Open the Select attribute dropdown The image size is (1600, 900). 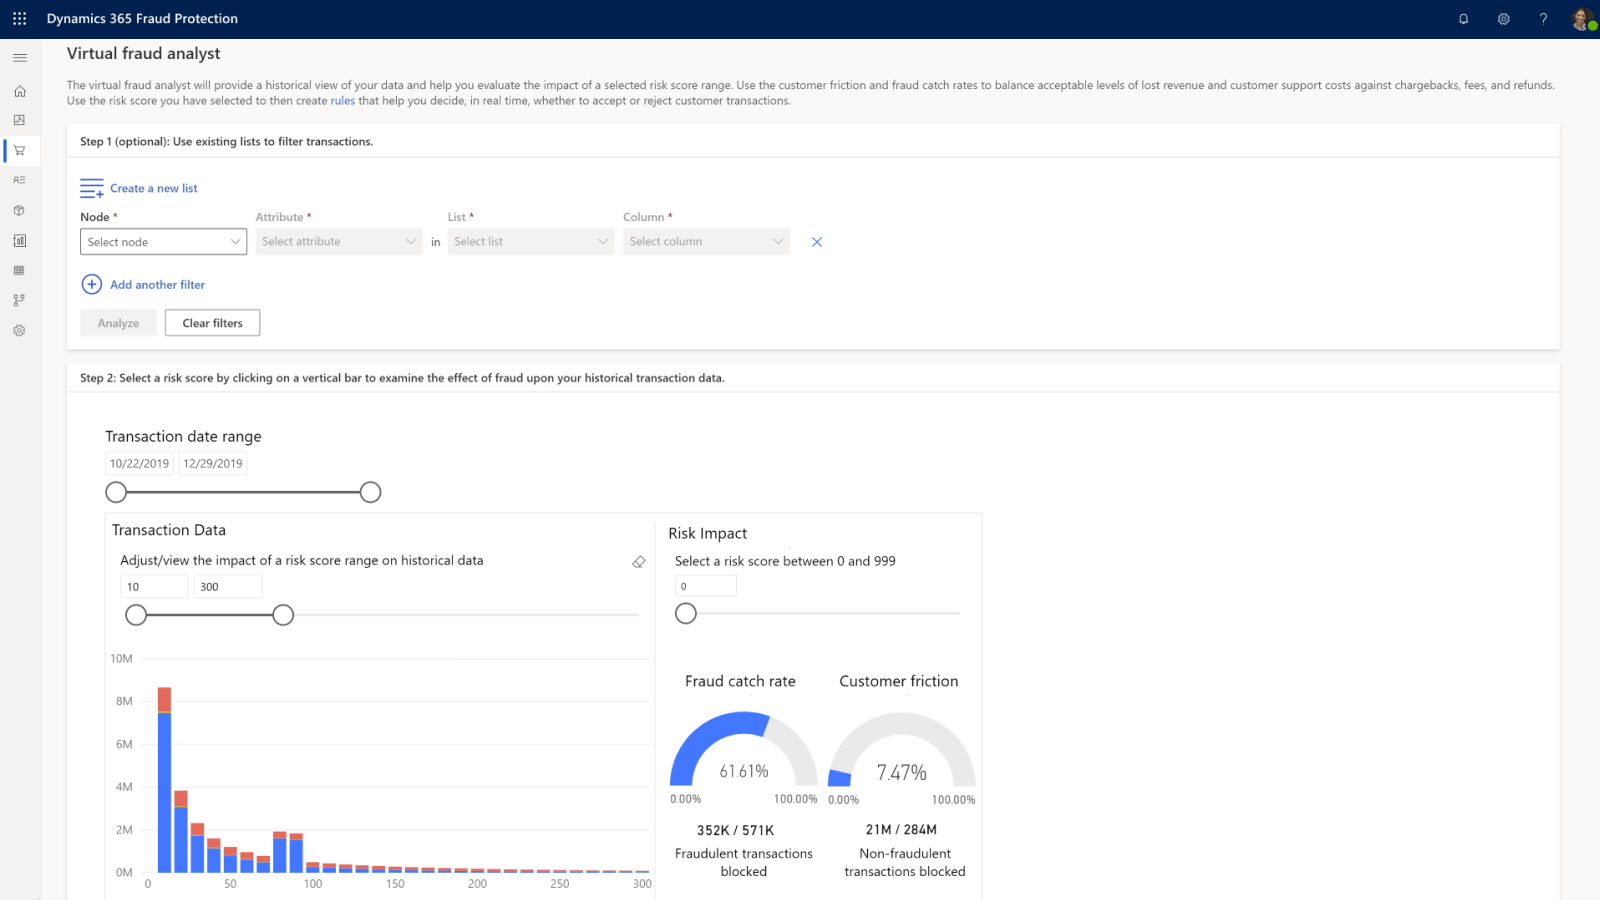(x=339, y=242)
